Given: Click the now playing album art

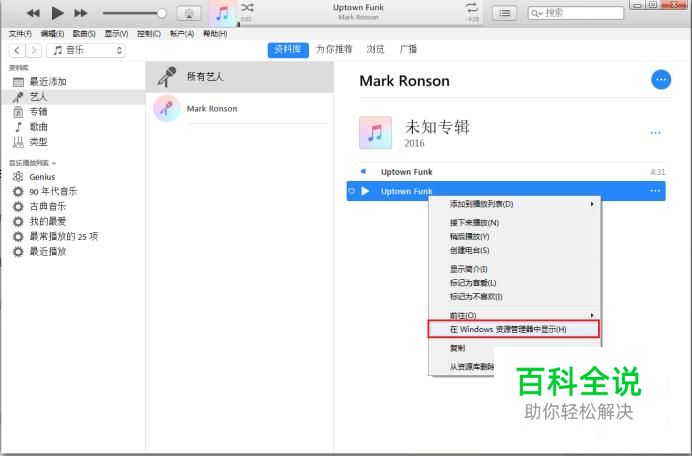Looking at the screenshot, I should (x=222, y=14).
